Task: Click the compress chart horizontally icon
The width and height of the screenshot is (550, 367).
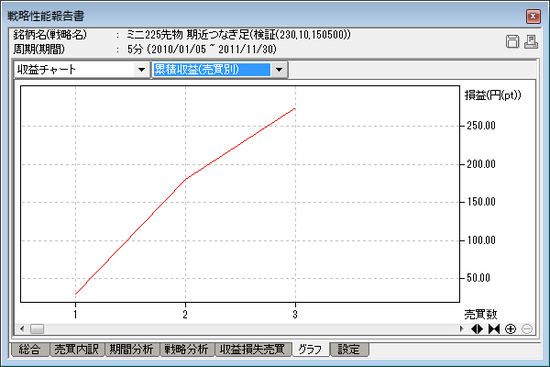Action: 494,329
